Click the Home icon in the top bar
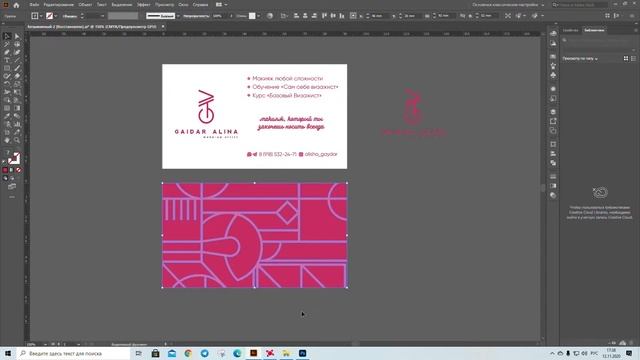640x360 pixels. click(x=16, y=5)
